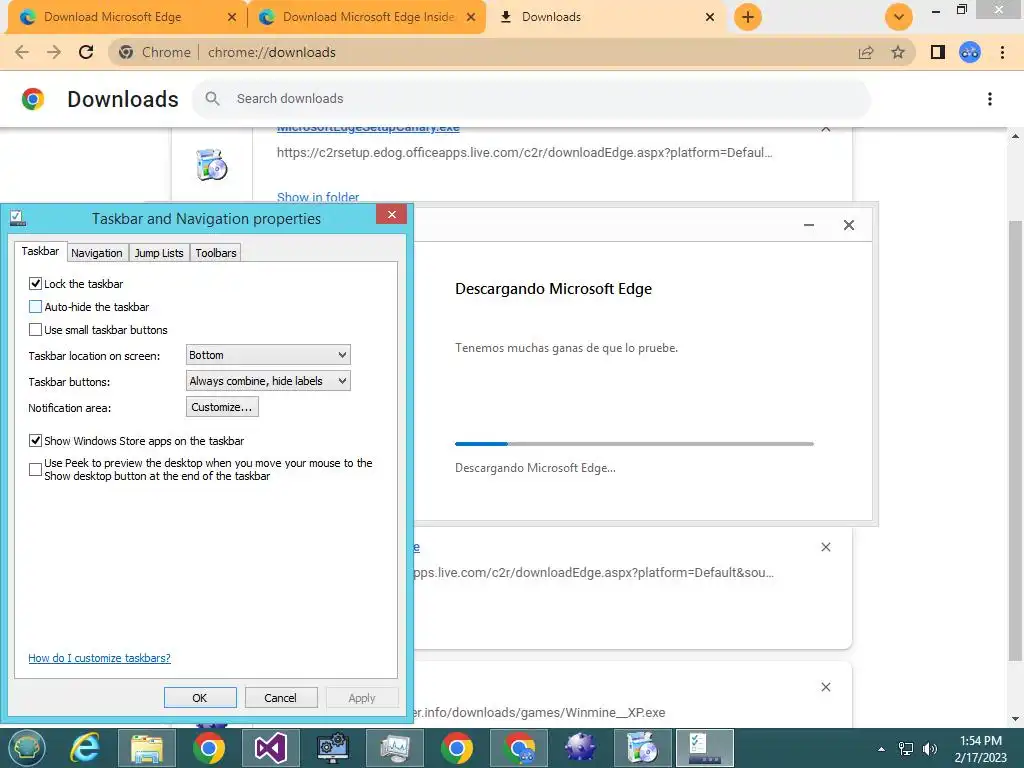Click the Search downloads magnifier icon
Screen dimensions: 1024x768
click(212, 99)
